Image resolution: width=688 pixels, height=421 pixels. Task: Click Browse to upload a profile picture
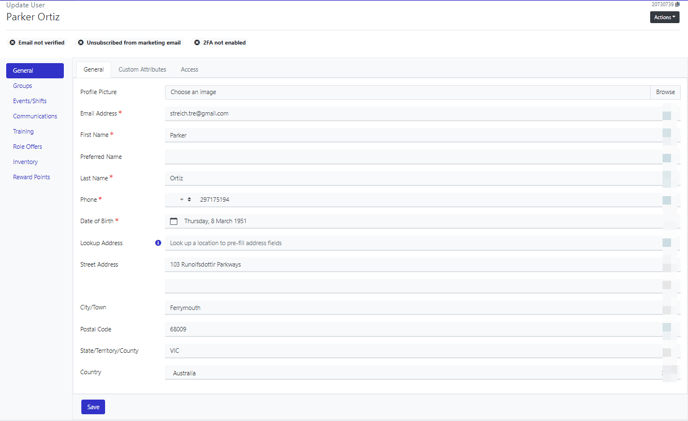[x=665, y=92]
